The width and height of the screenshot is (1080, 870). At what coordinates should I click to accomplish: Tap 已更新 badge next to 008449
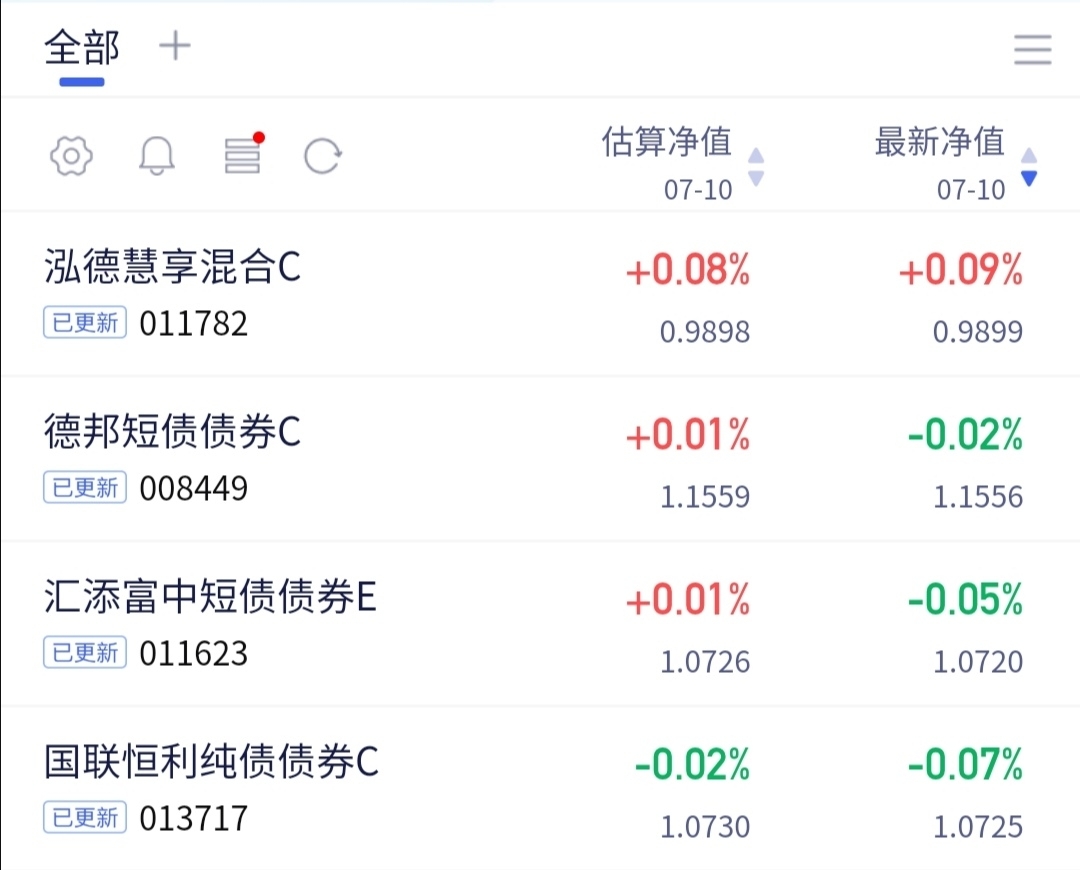(85, 488)
